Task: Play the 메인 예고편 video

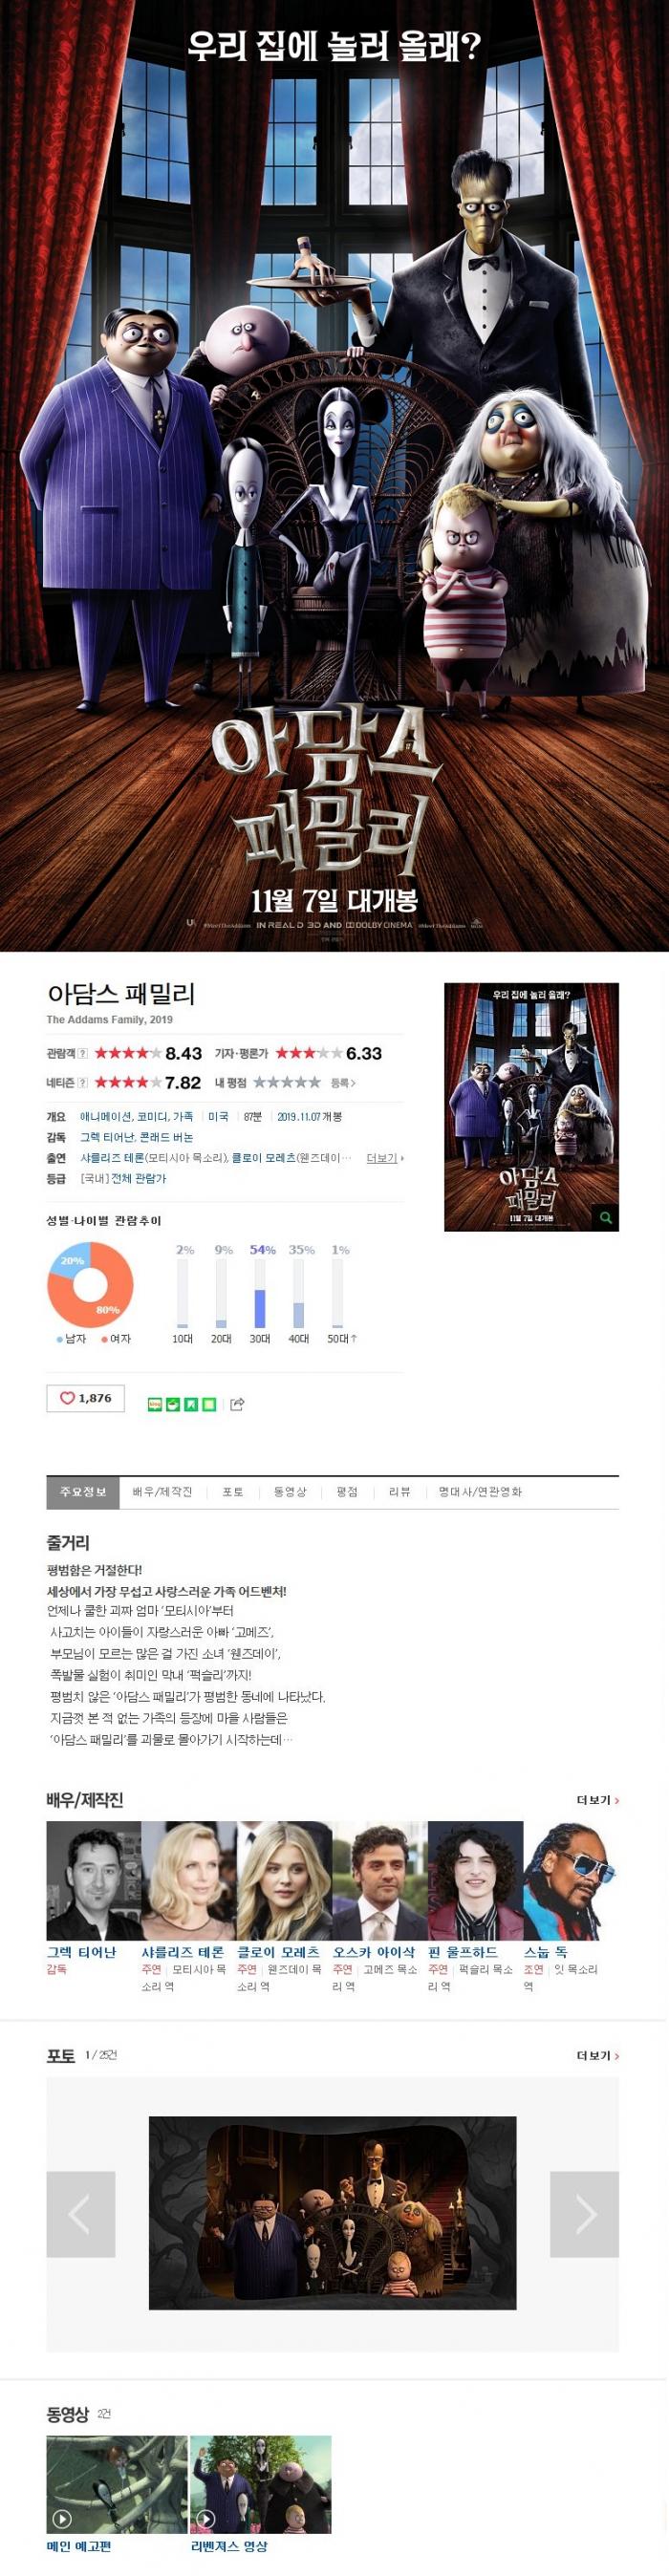Action: (x=116, y=2484)
